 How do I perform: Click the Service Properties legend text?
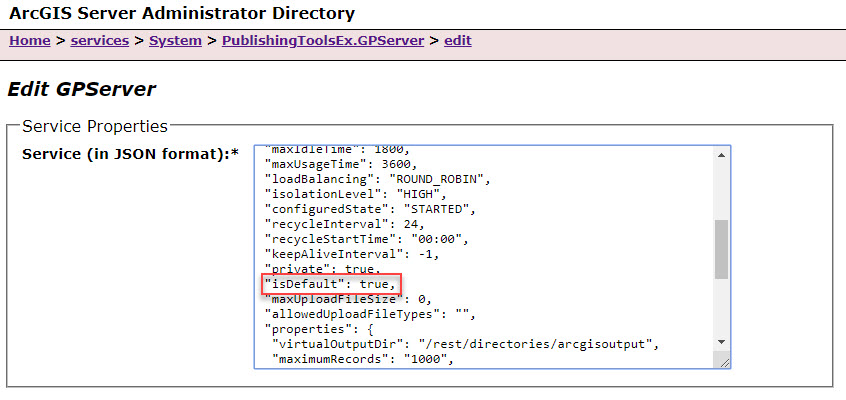click(x=95, y=126)
